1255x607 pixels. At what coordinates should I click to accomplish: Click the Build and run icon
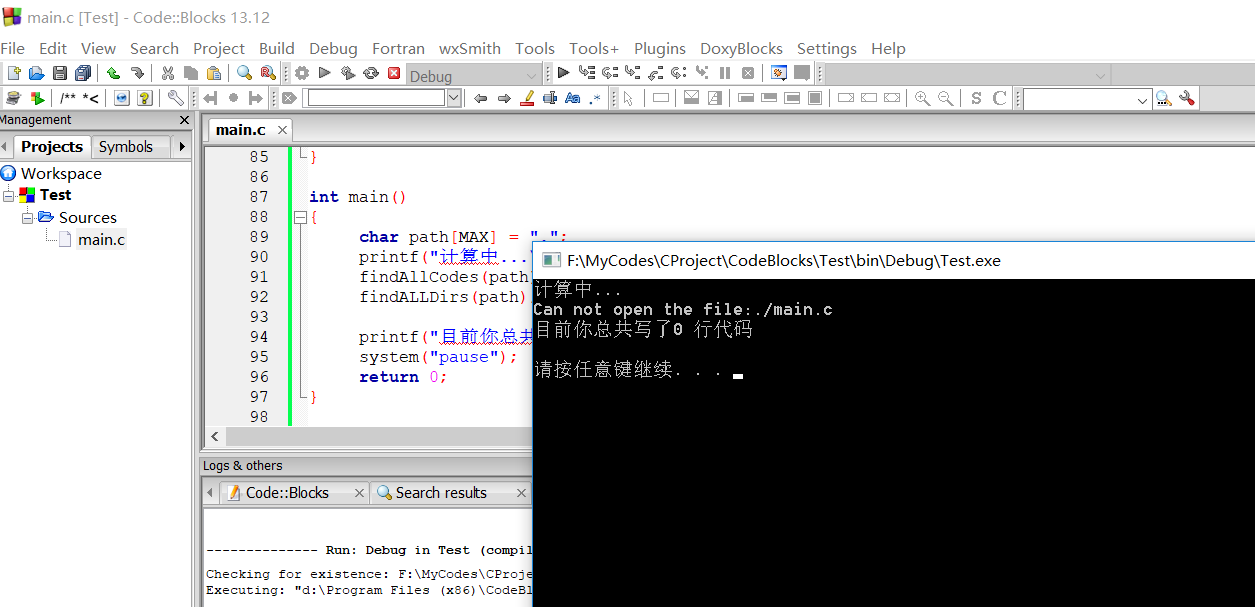[348, 73]
